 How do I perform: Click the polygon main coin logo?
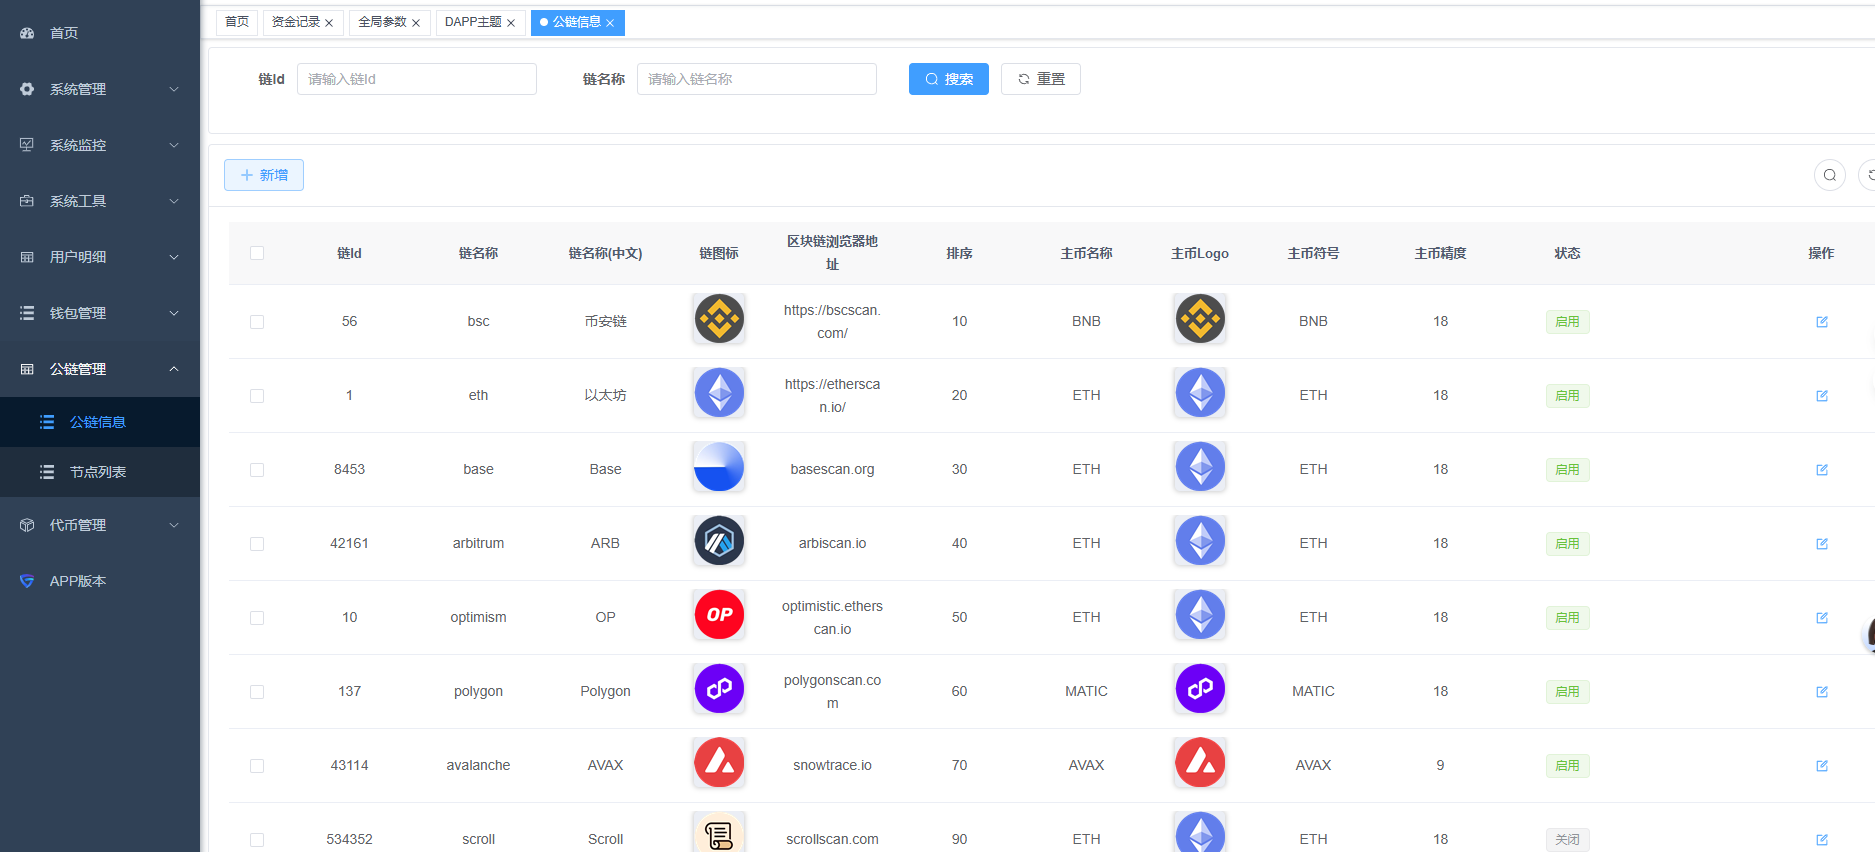(x=1200, y=689)
